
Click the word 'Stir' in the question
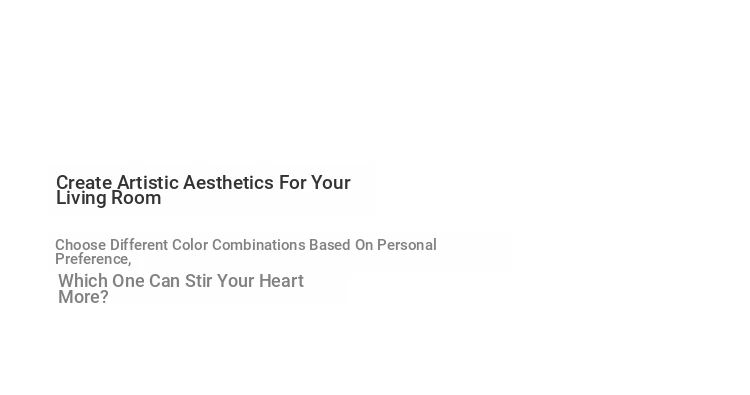coord(198,281)
